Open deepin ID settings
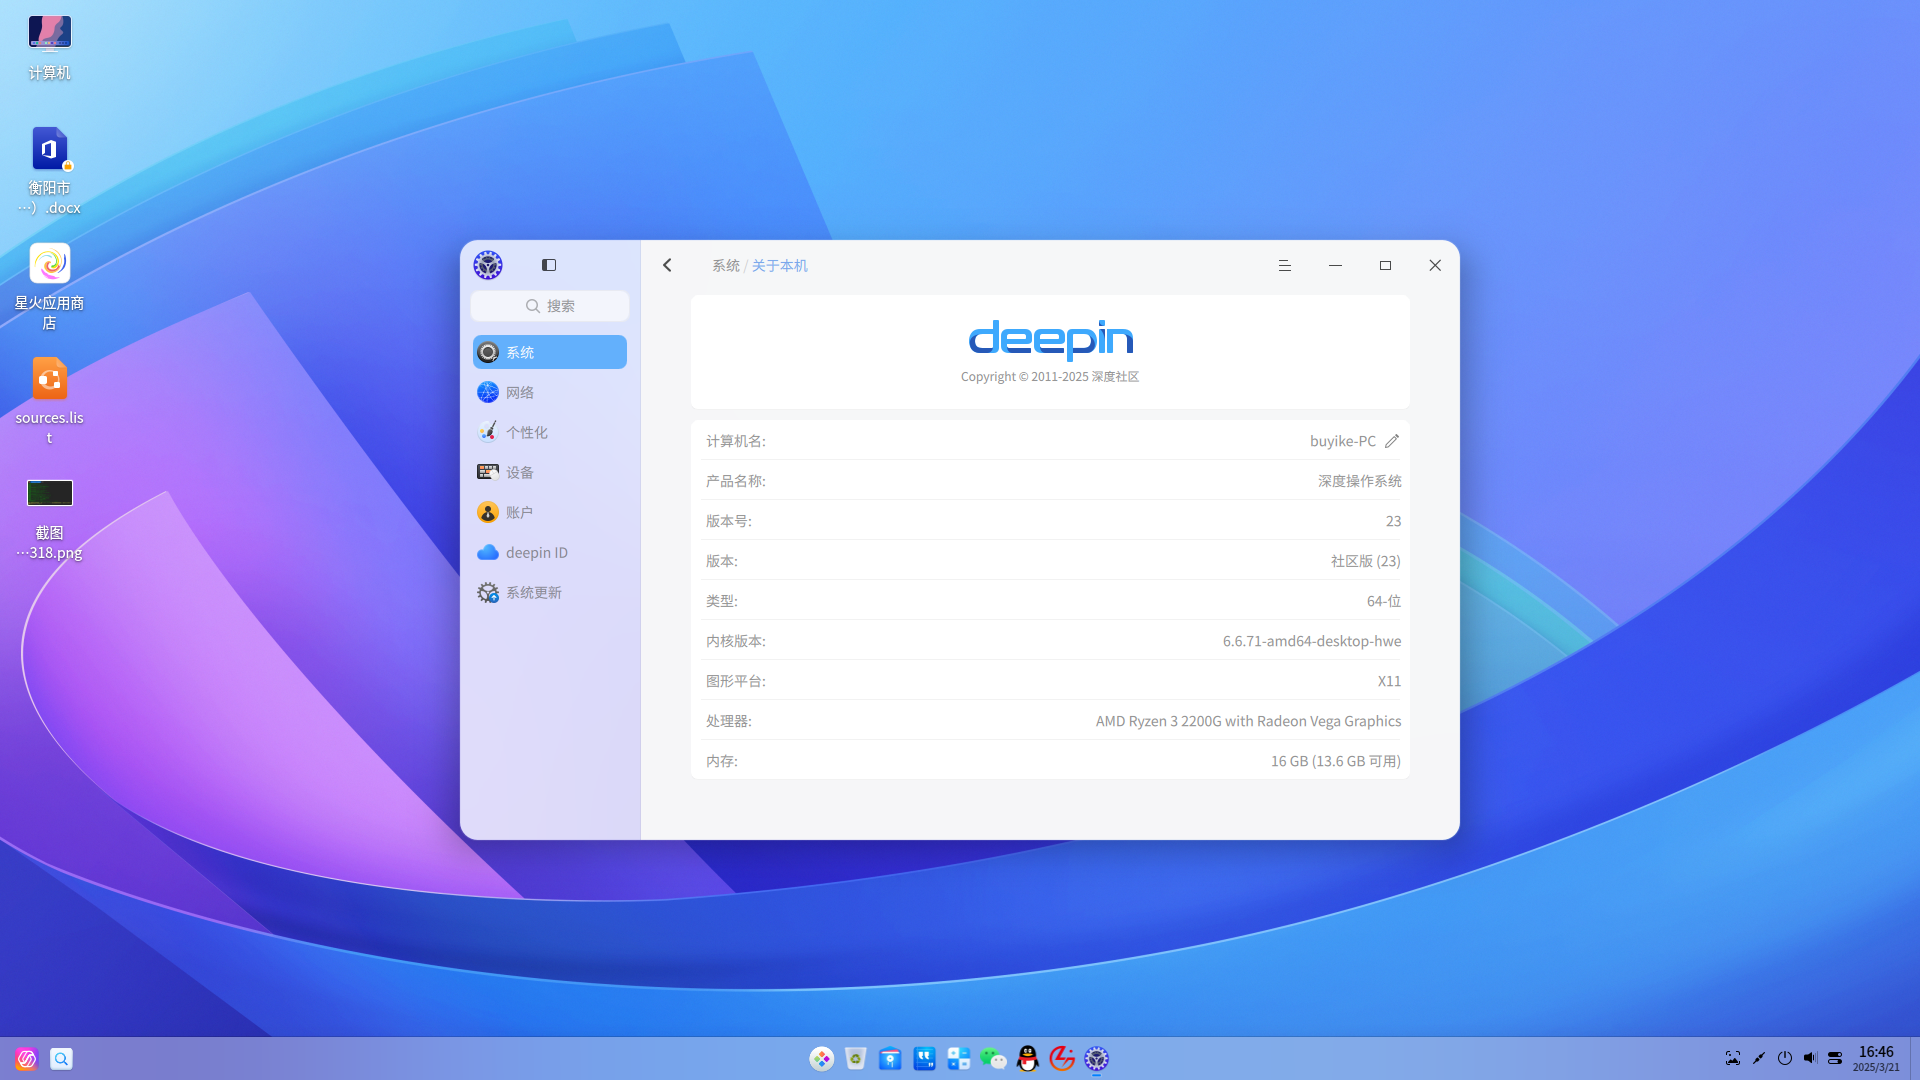The height and width of the screenshot is (1080, 1920). click(x=550, y=552)
